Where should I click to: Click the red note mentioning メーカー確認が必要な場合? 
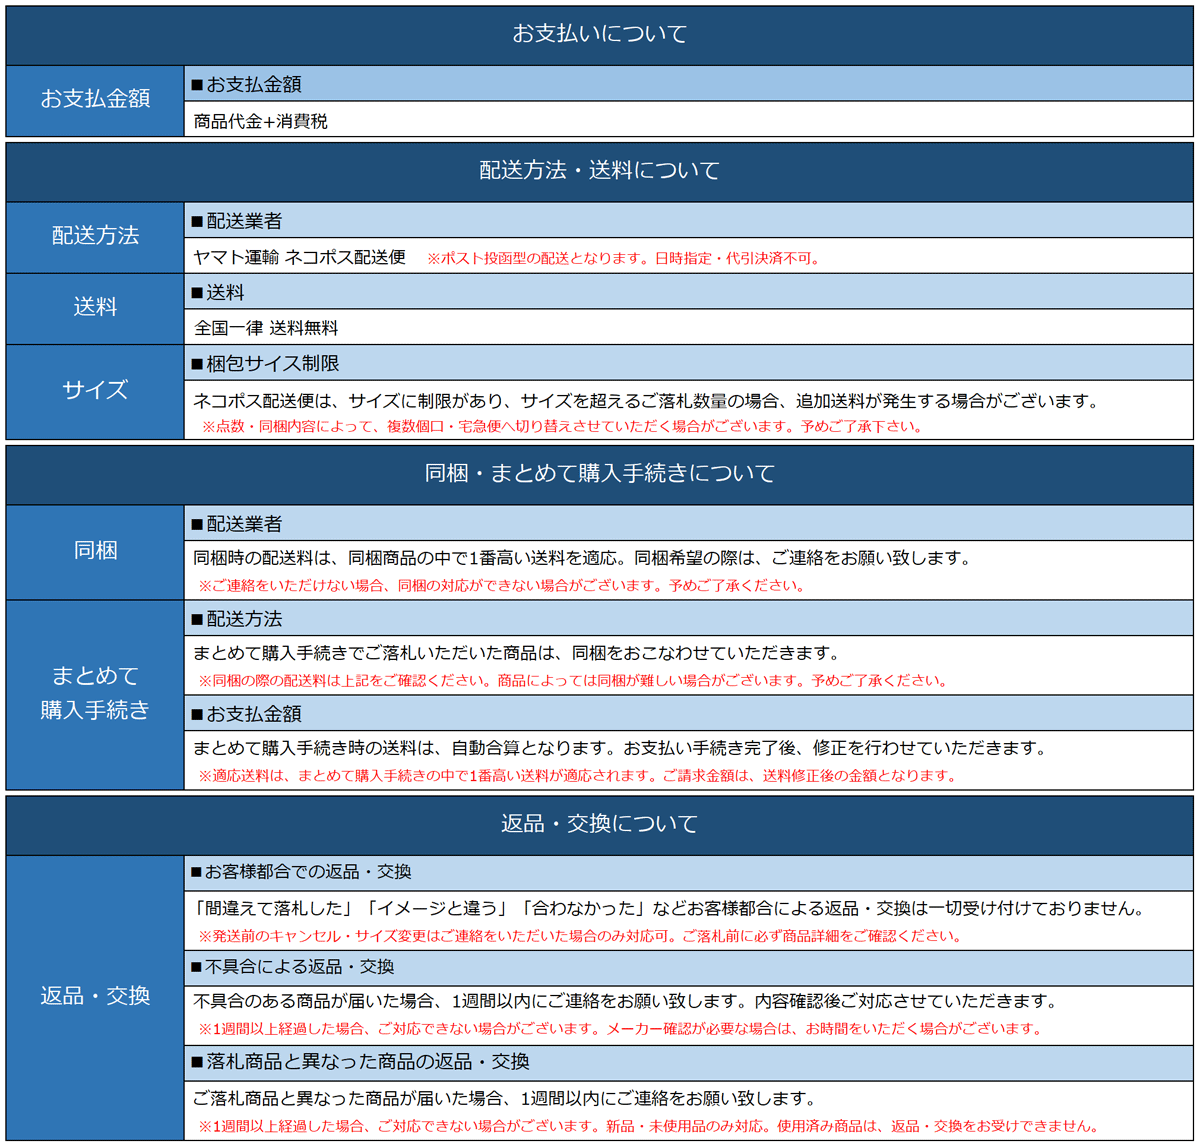click(620, 1029)
